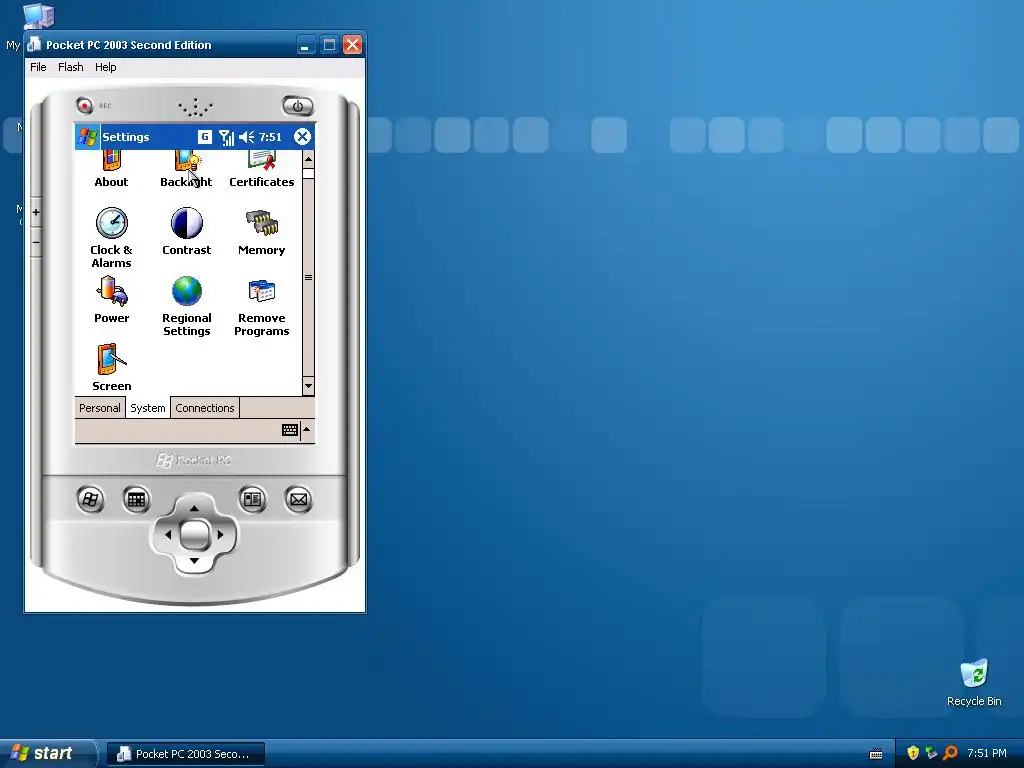Tap the Pocket PC Start flag icon
The image size is (1024, 768).
pos(88,136)
